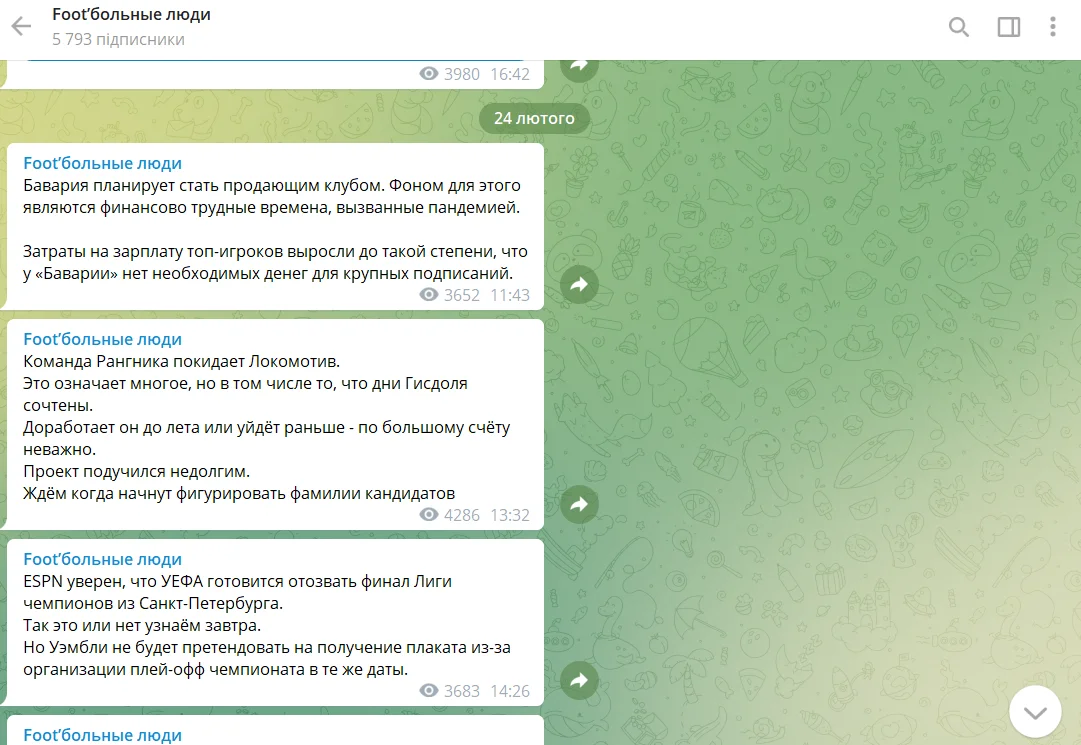Click the sender name above the ESPN message
1081x745 pixels.
coord(102,559)
